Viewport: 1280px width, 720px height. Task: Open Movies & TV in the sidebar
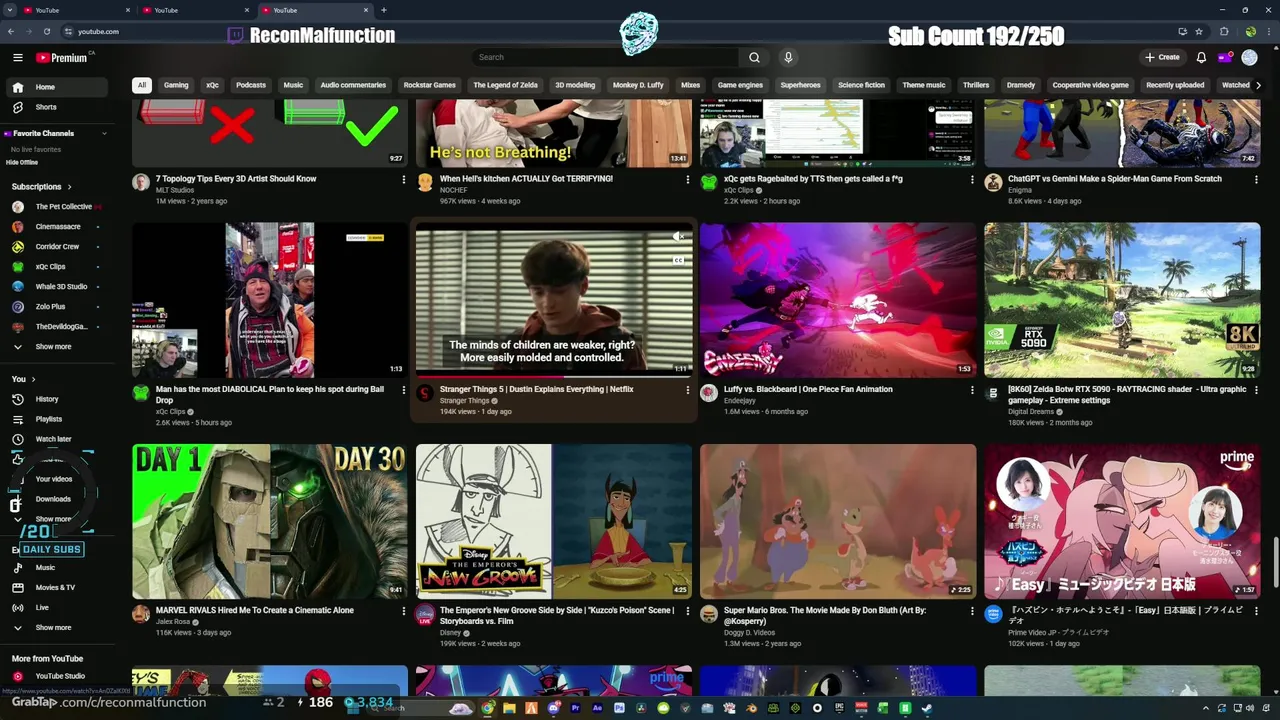[x=59, y=587]
